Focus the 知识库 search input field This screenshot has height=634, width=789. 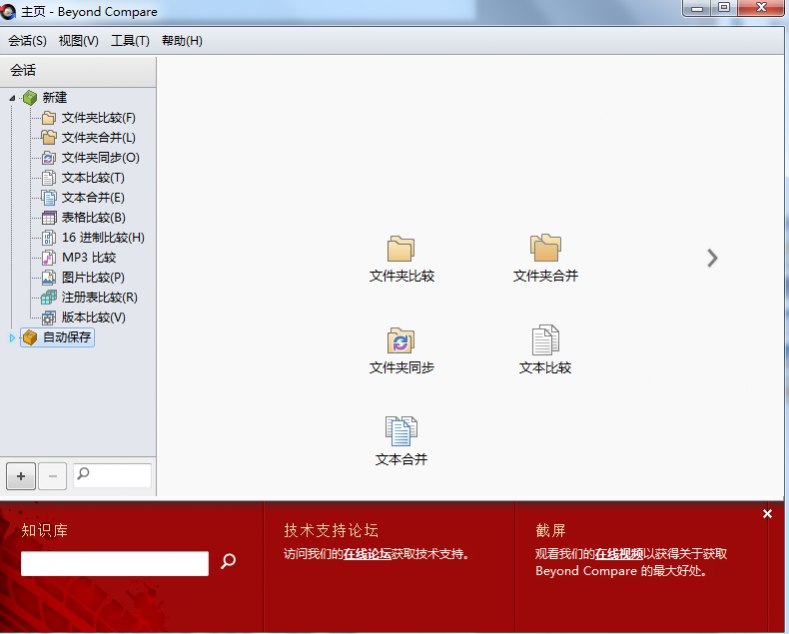(x=115, y=564)
